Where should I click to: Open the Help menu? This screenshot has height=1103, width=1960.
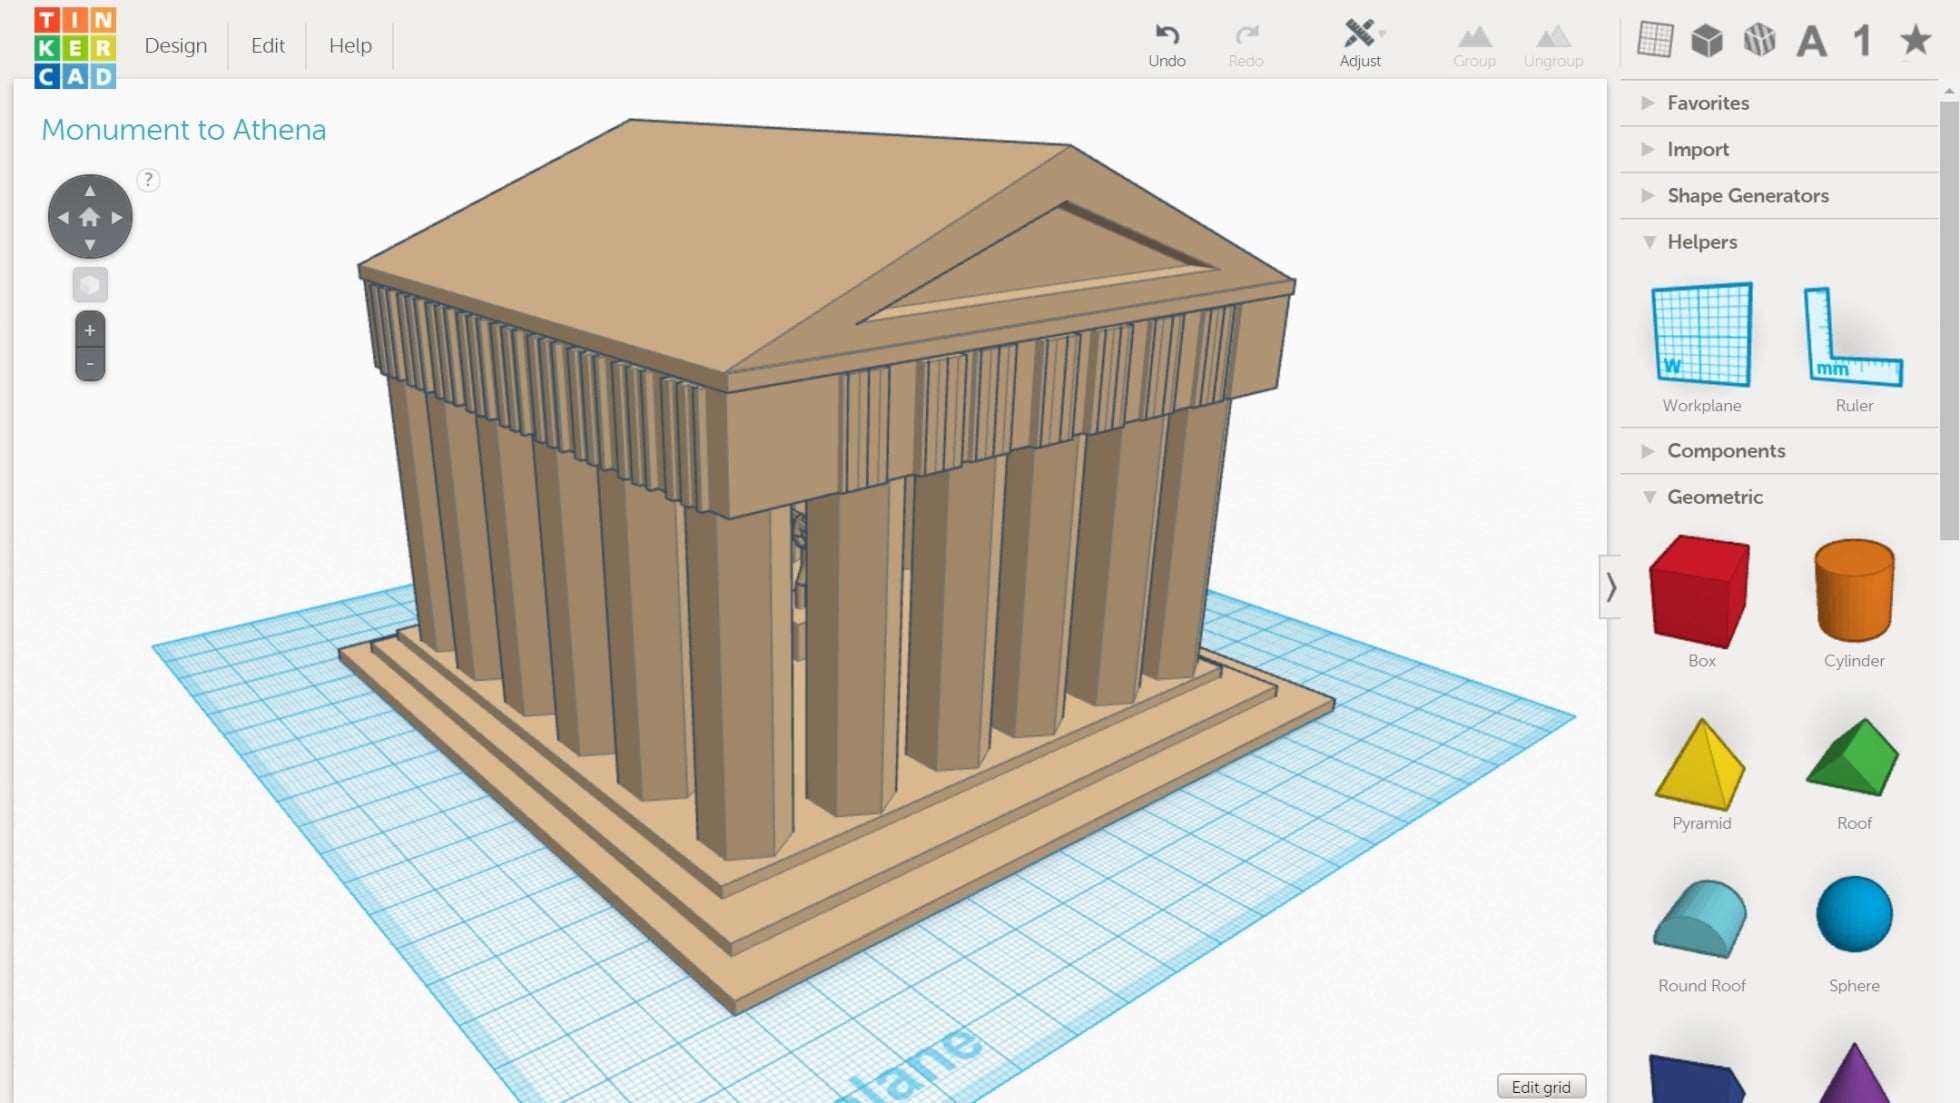(x=348, y=45)
